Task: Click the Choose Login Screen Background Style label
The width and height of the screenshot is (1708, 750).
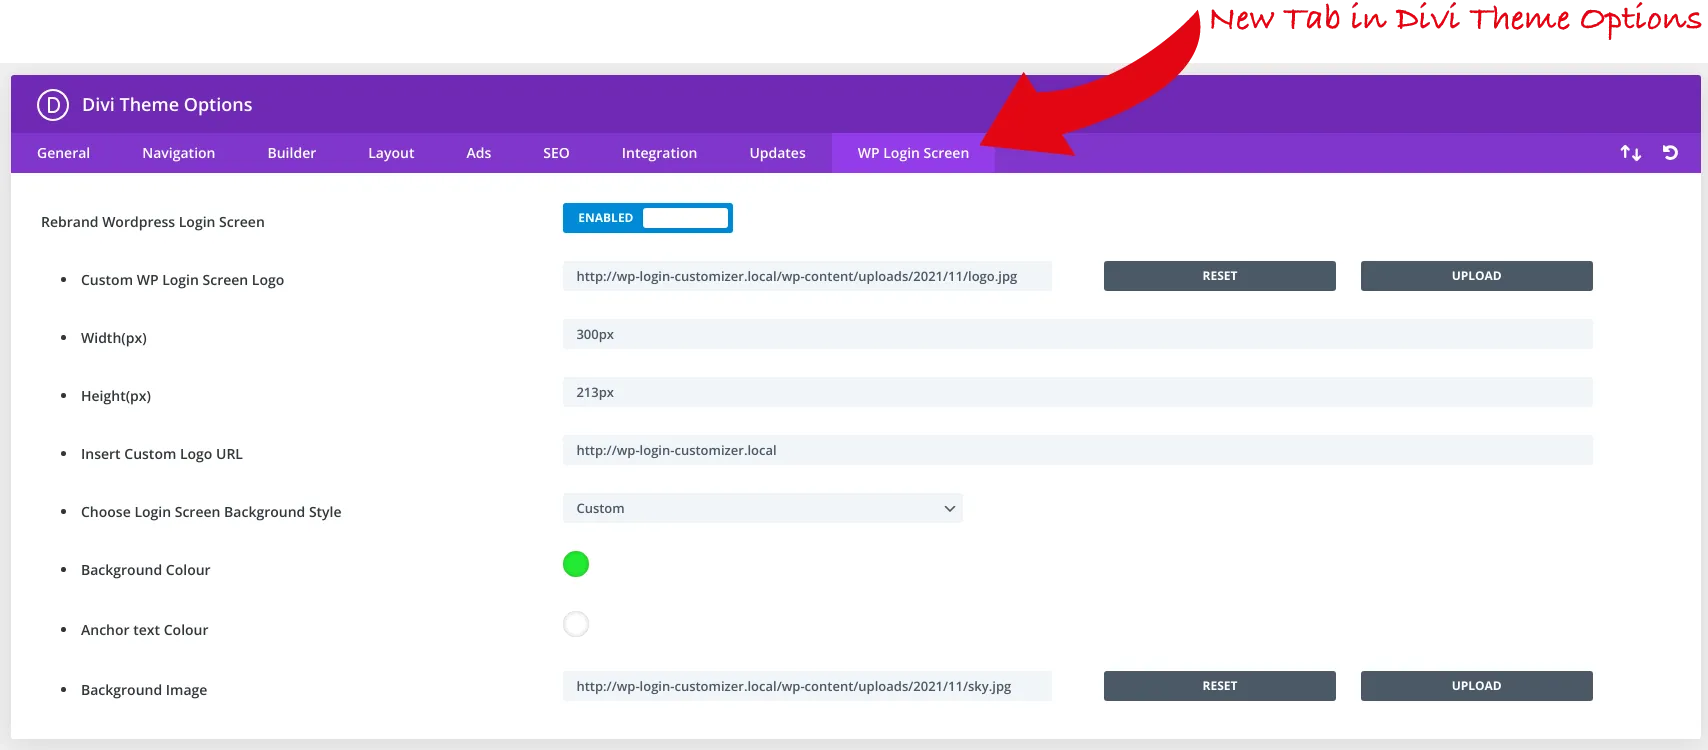Action: (x=211, y=512)
